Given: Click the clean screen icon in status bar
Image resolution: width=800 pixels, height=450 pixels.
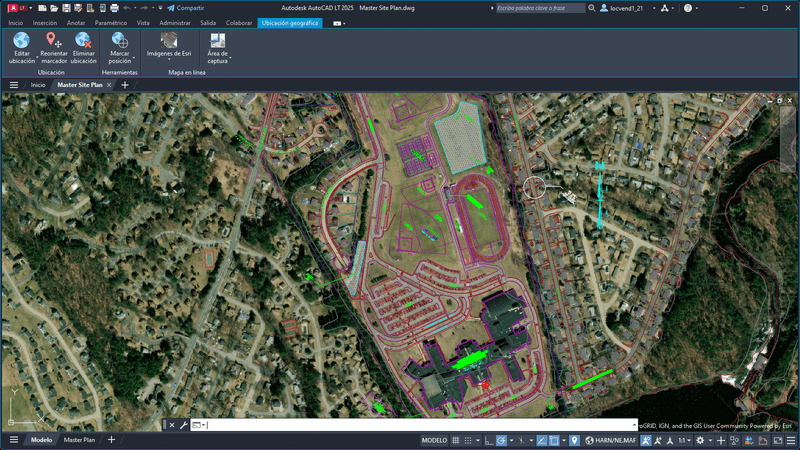Looking at the screenshot, I should 777,440.
